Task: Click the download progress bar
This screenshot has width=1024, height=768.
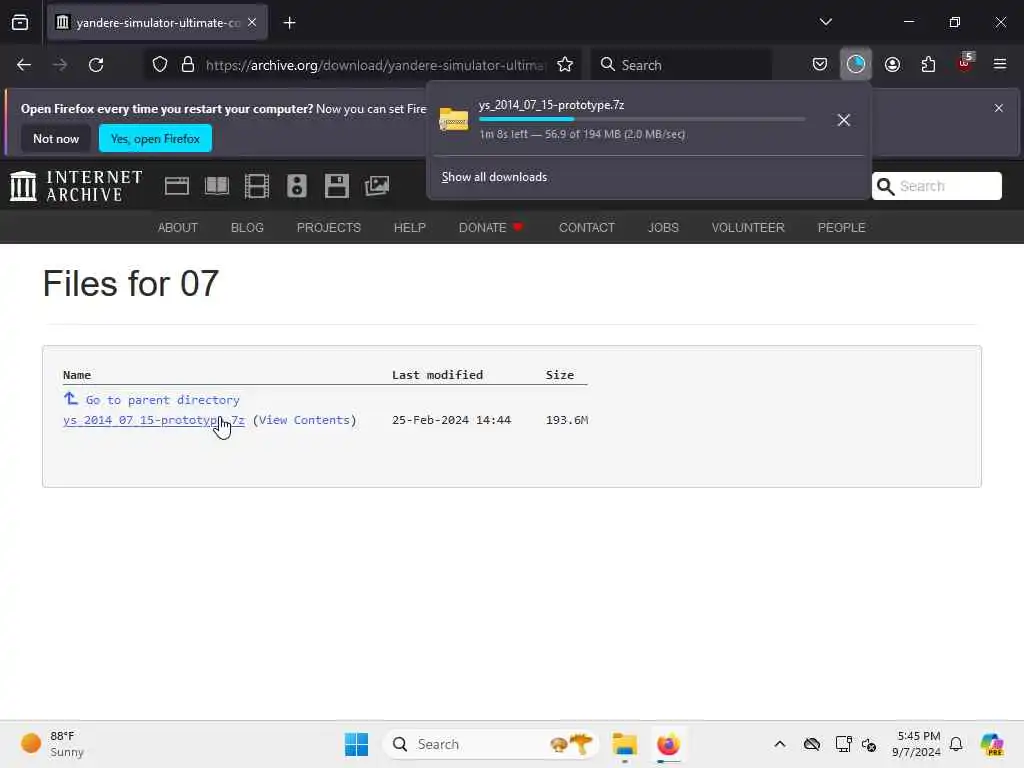Action: [x=642, y=119]
